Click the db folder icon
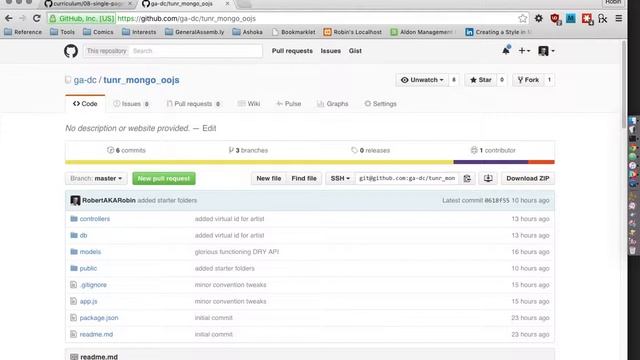 point(74,235)
